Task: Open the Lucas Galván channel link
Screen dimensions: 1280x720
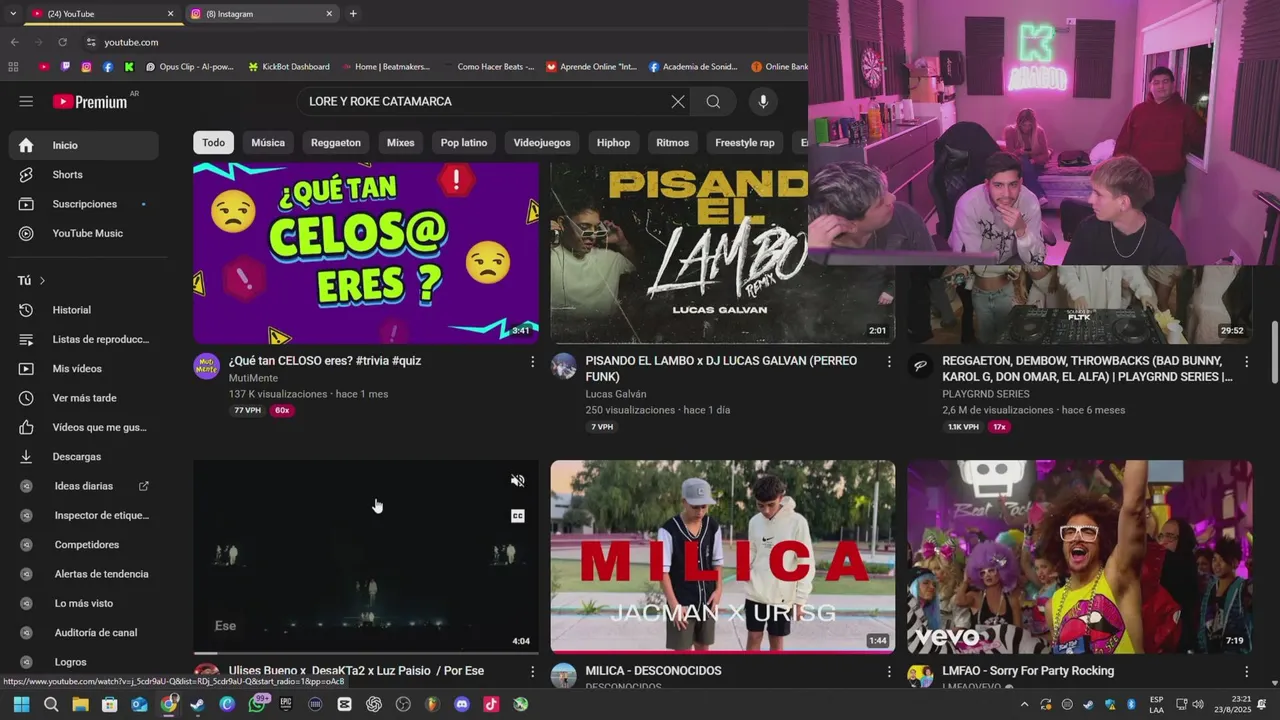Action: (x=616, y=394)
